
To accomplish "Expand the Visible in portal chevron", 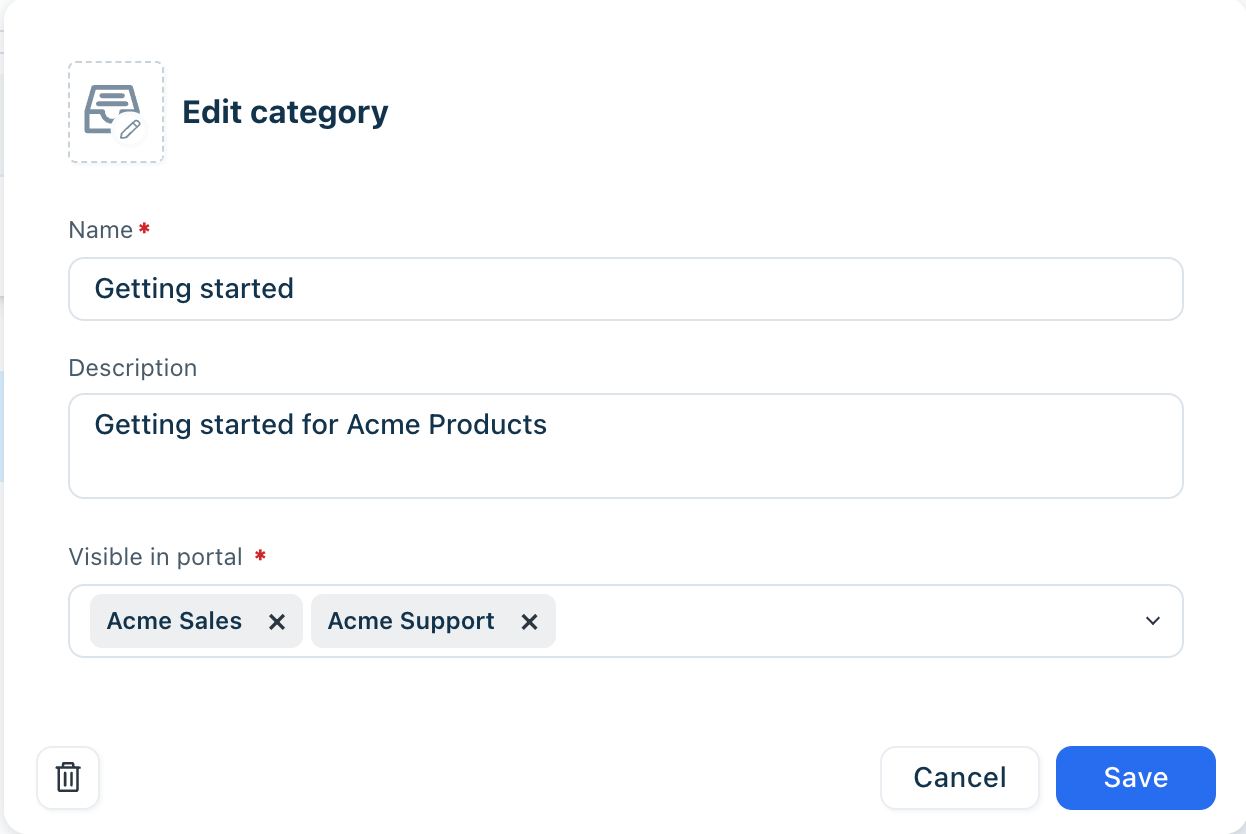I will point(1153,621).
